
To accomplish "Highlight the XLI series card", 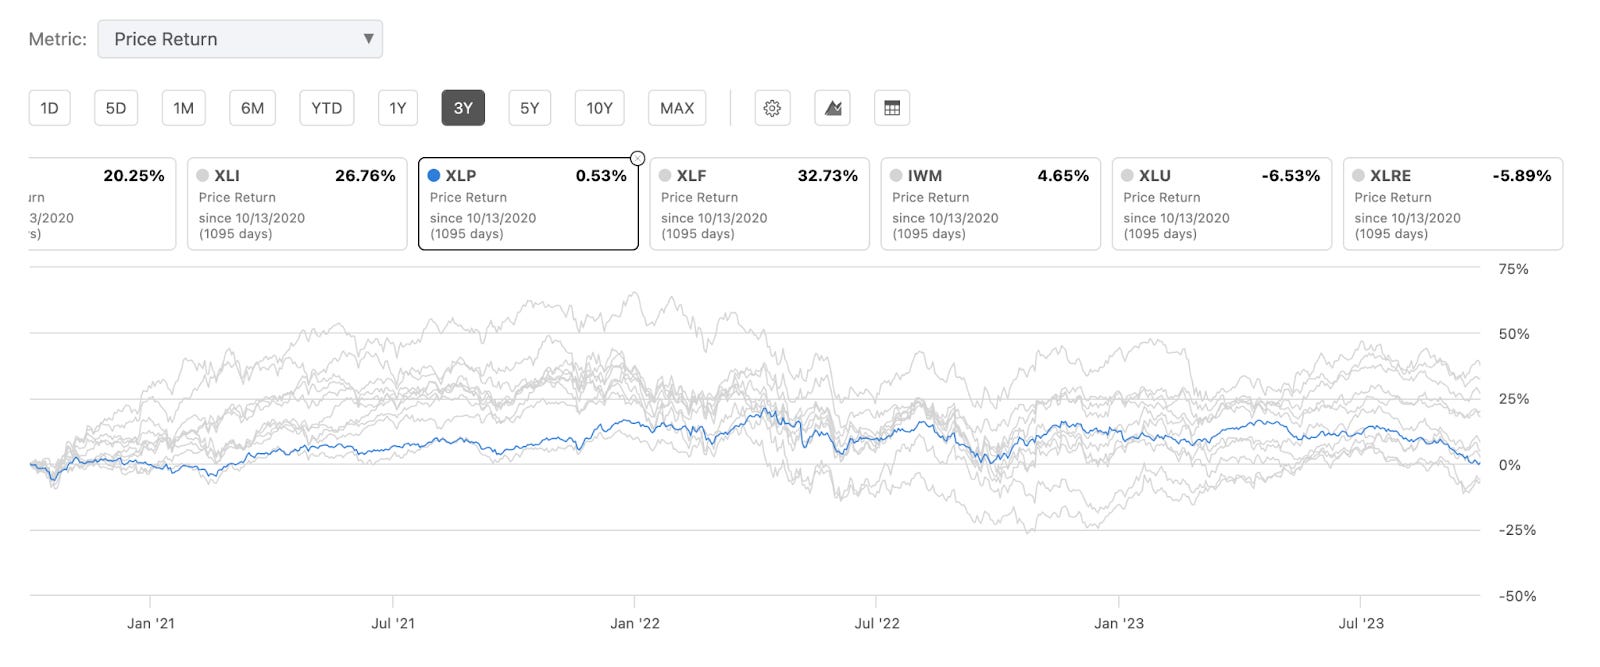I will click(x=297, y=204).
